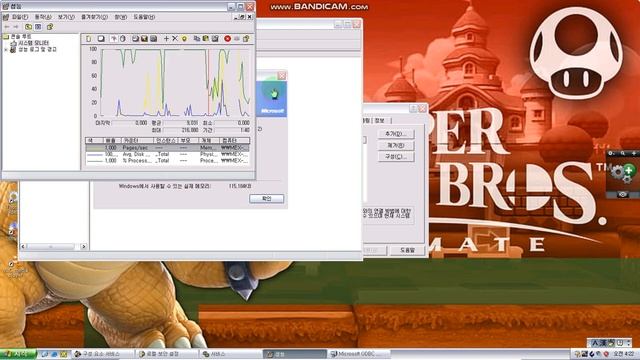This screenshot has height=360, width=640.
Task: Open 동작(A) menu
Action: pos(43,17)
